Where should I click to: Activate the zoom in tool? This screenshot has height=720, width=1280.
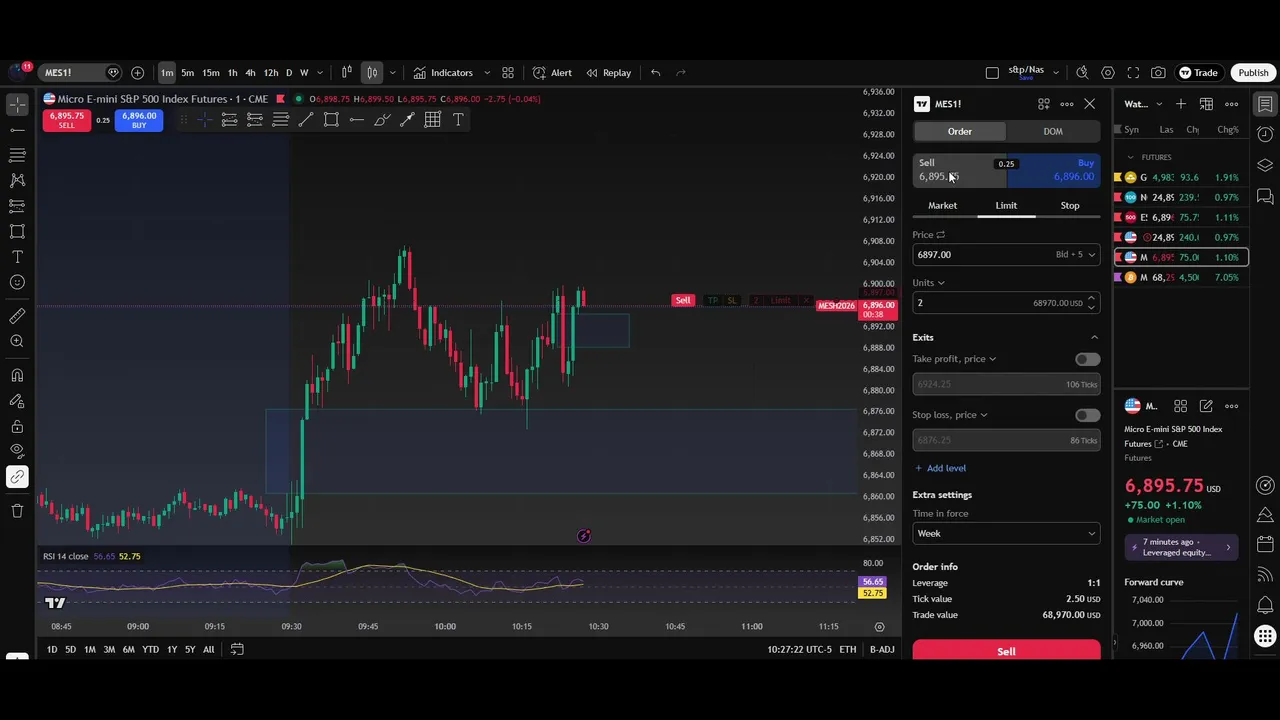[17, 342]
